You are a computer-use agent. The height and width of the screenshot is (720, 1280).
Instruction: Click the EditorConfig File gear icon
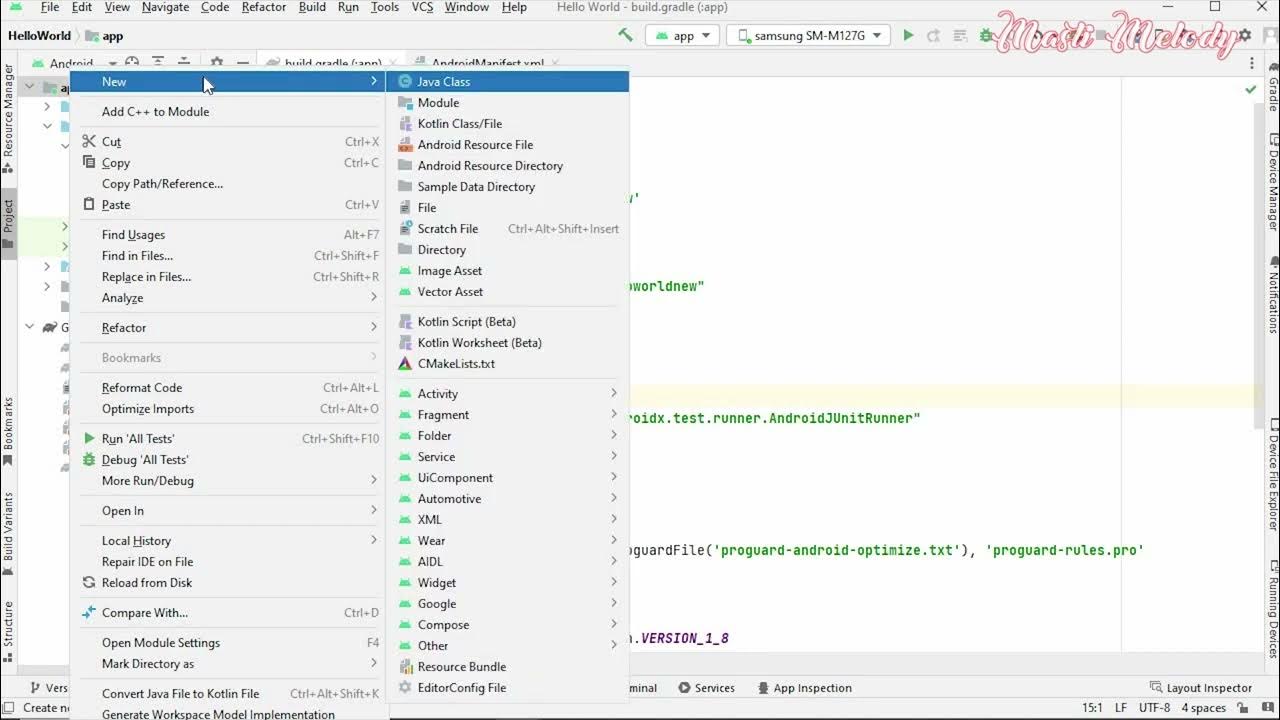point(405,688)
